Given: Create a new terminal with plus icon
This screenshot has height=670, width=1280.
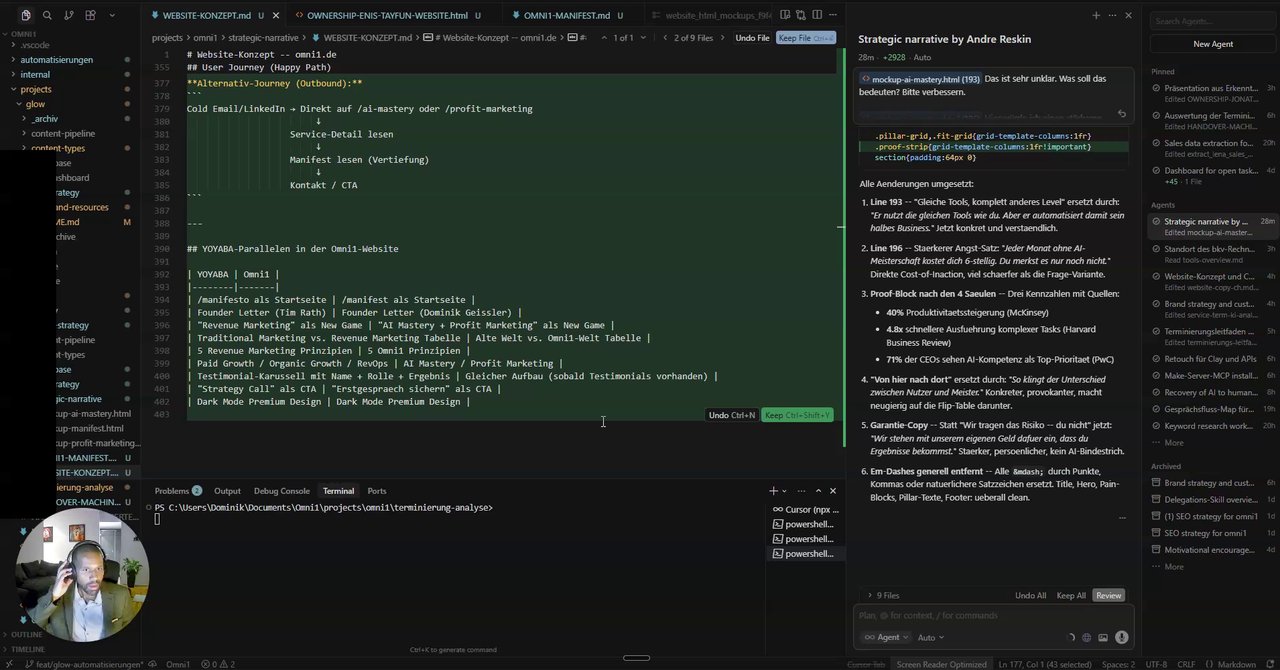Looking at the screenshot, I should tap(773, 491).
